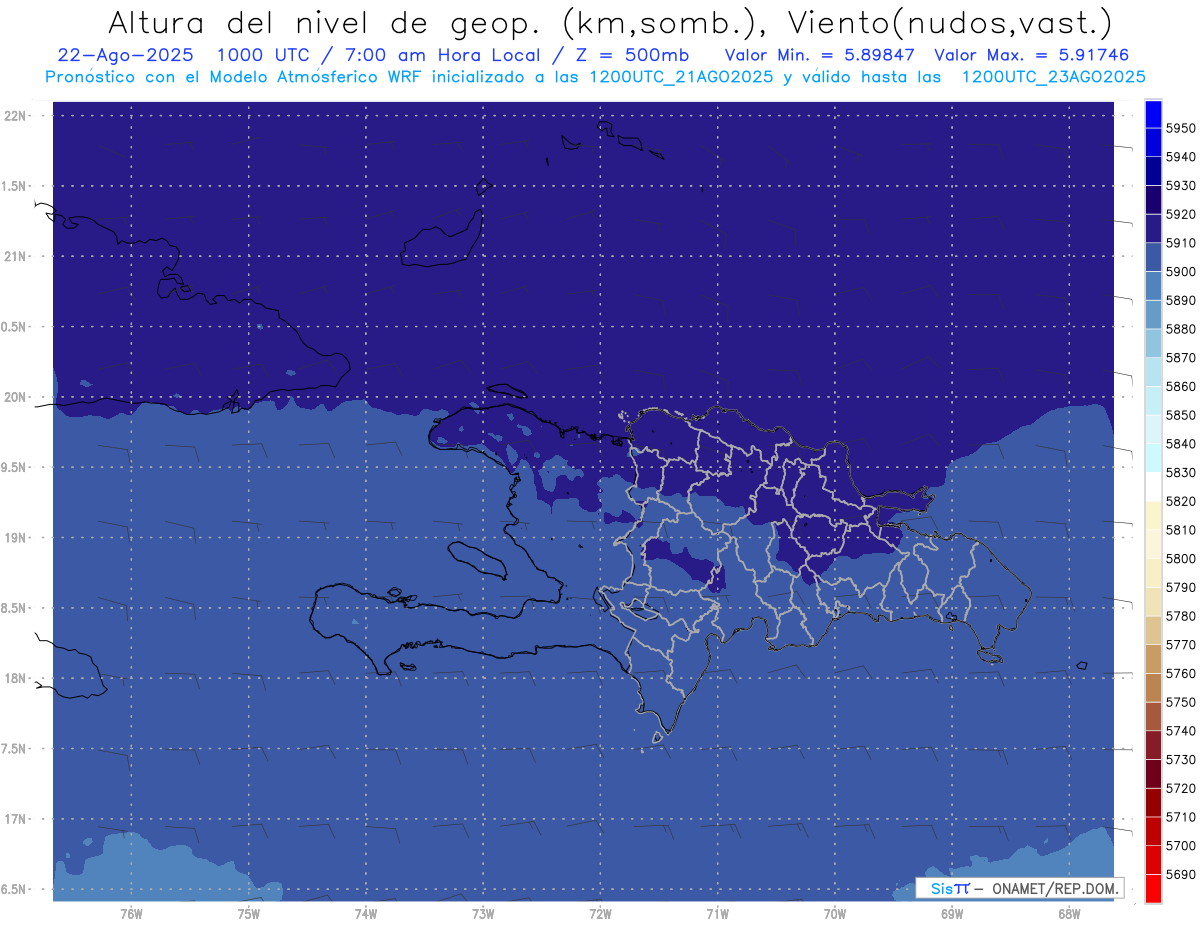
Task: Click the color bar label 5890
Action: [1180, 301]
